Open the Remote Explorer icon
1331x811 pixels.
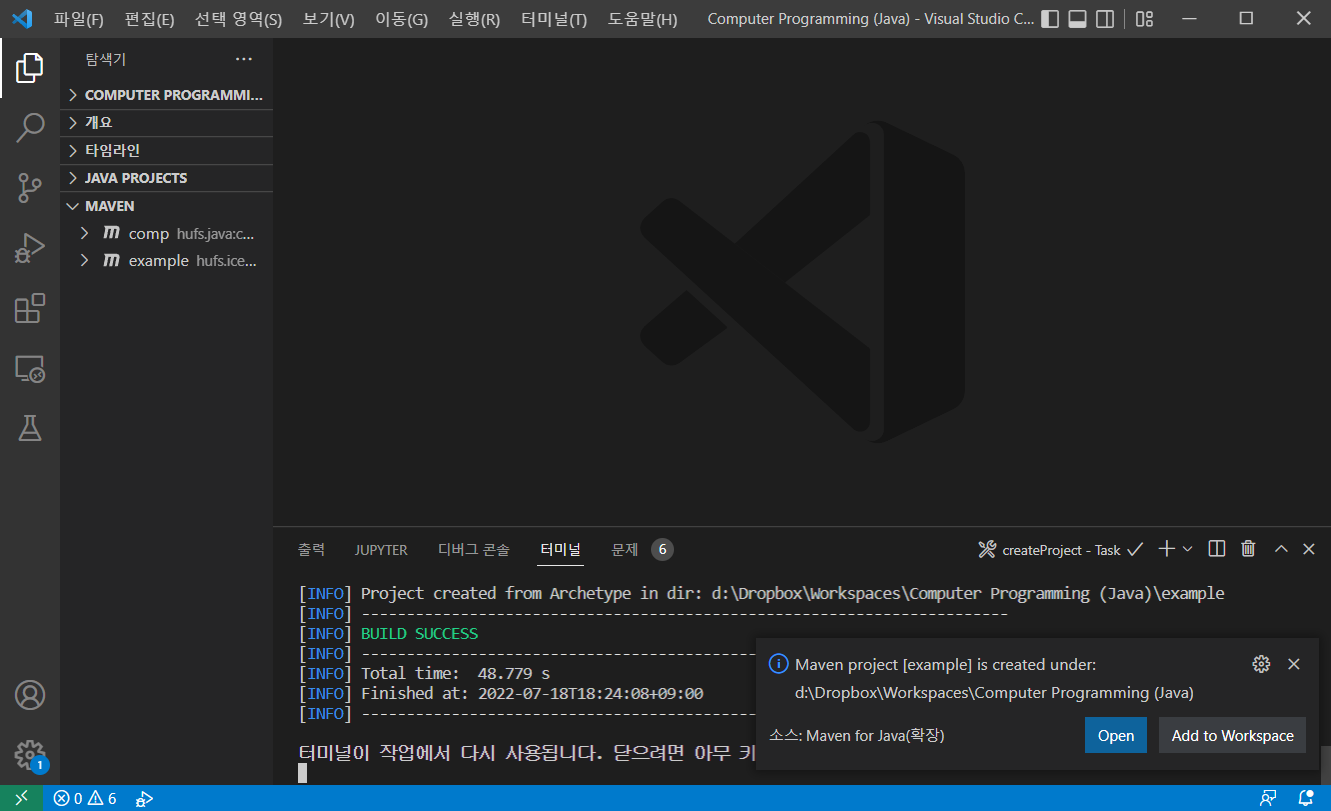coord(30,368)
